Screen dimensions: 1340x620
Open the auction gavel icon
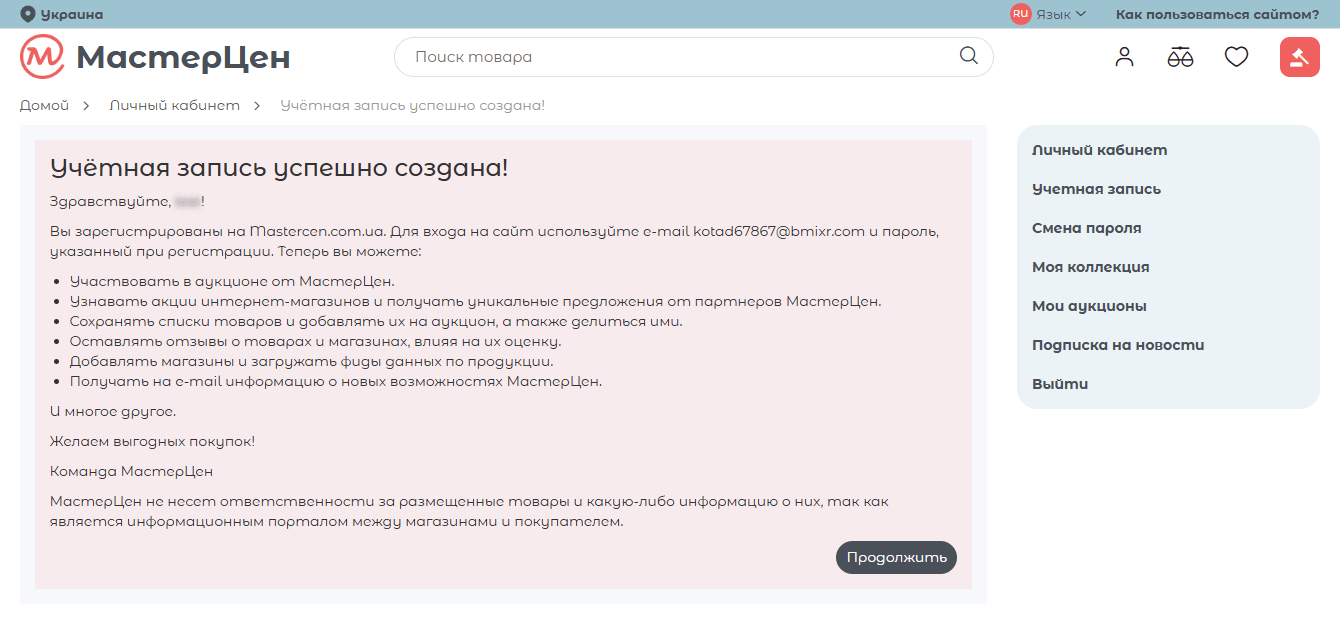click(1299, 57)
